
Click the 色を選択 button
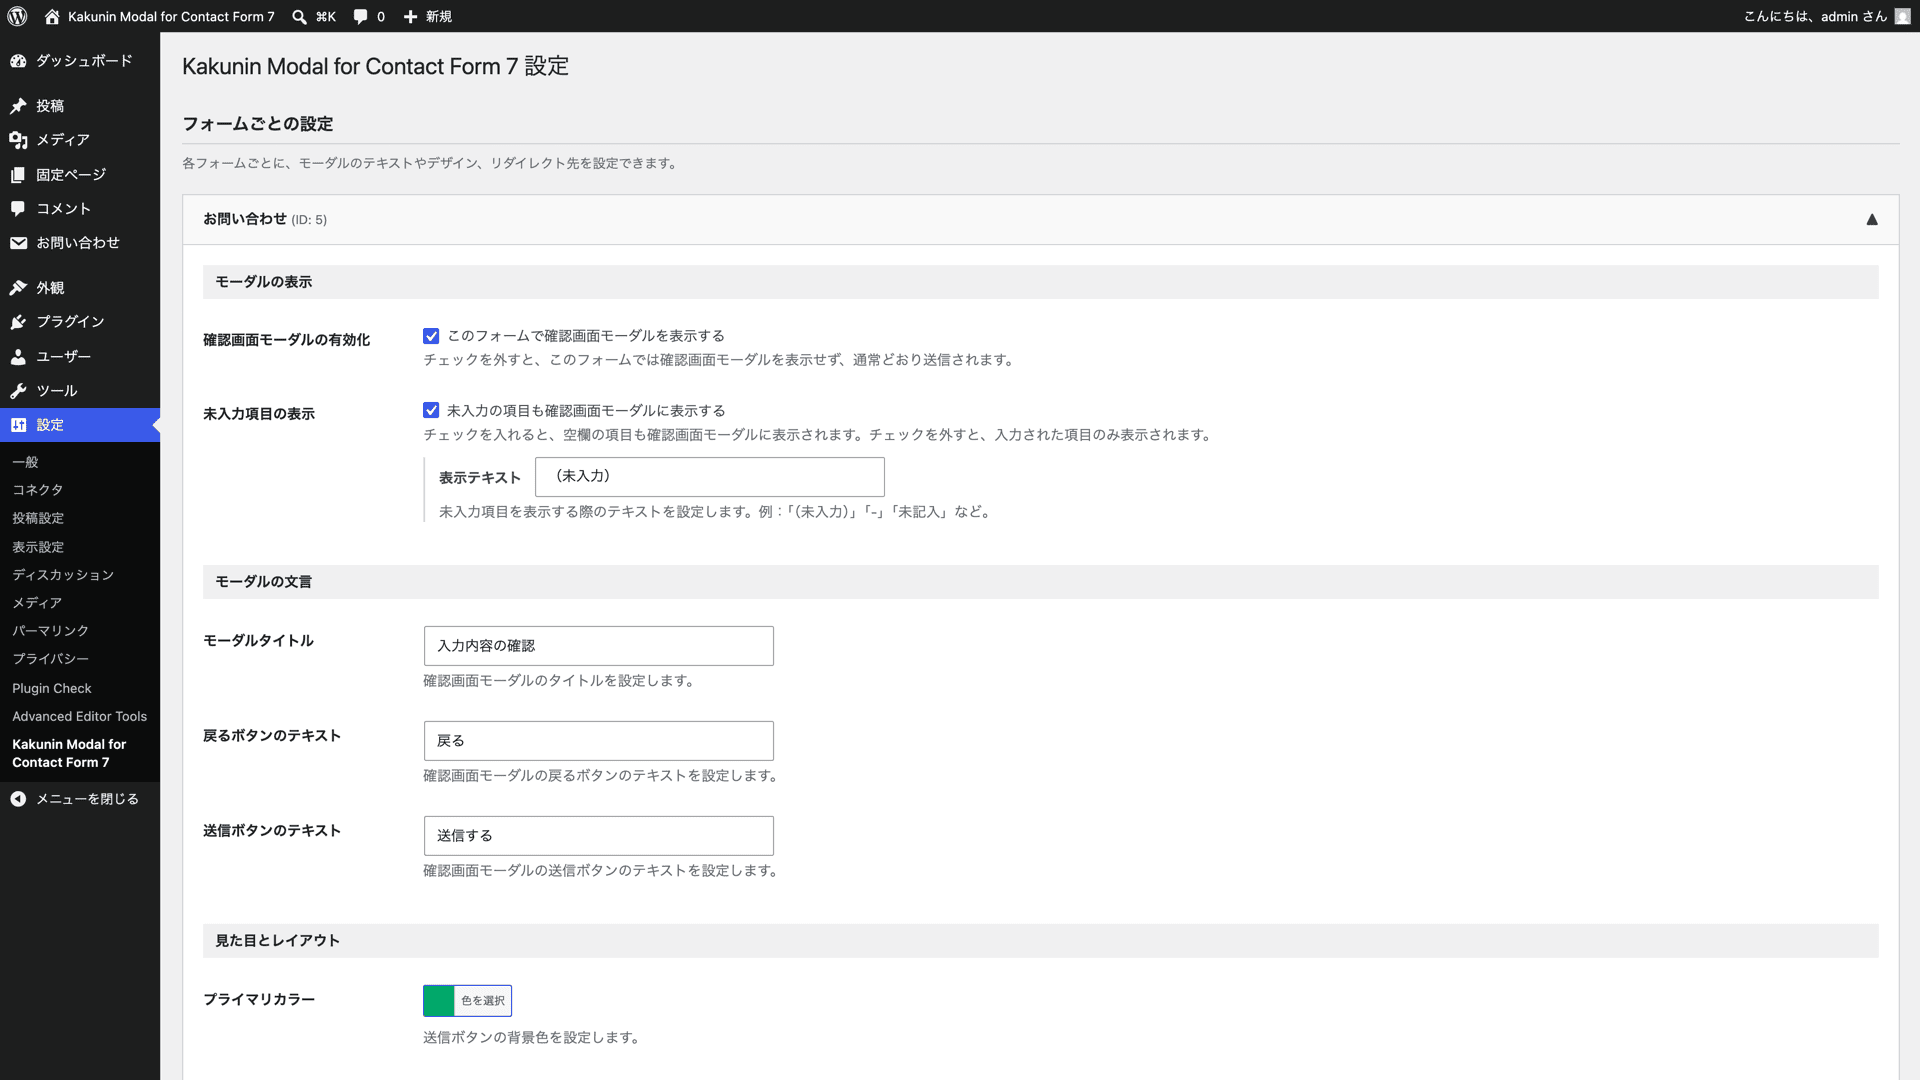[x=483, y=1001]
